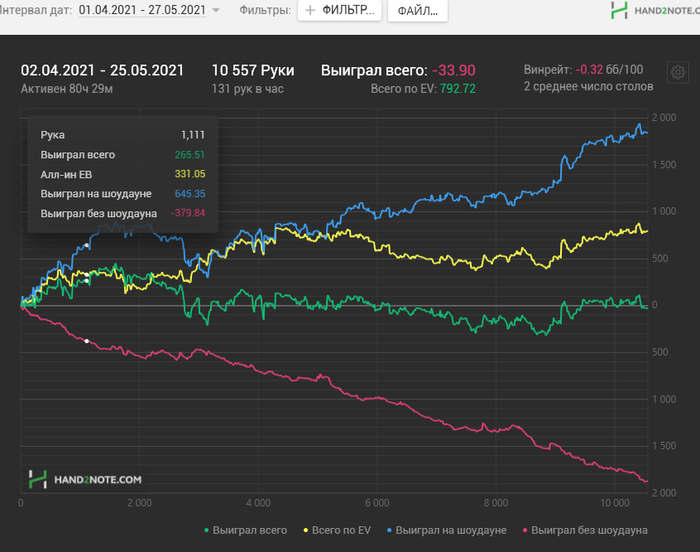Click the '10 557 Руки' hands count text
This screenshot has width=700, height=552.
pos(253,70)
